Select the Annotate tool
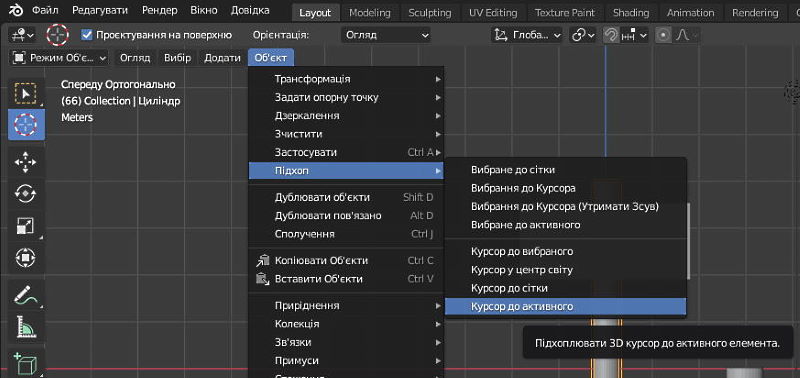Viewport: 800px width, 378px height. [26, 295]
